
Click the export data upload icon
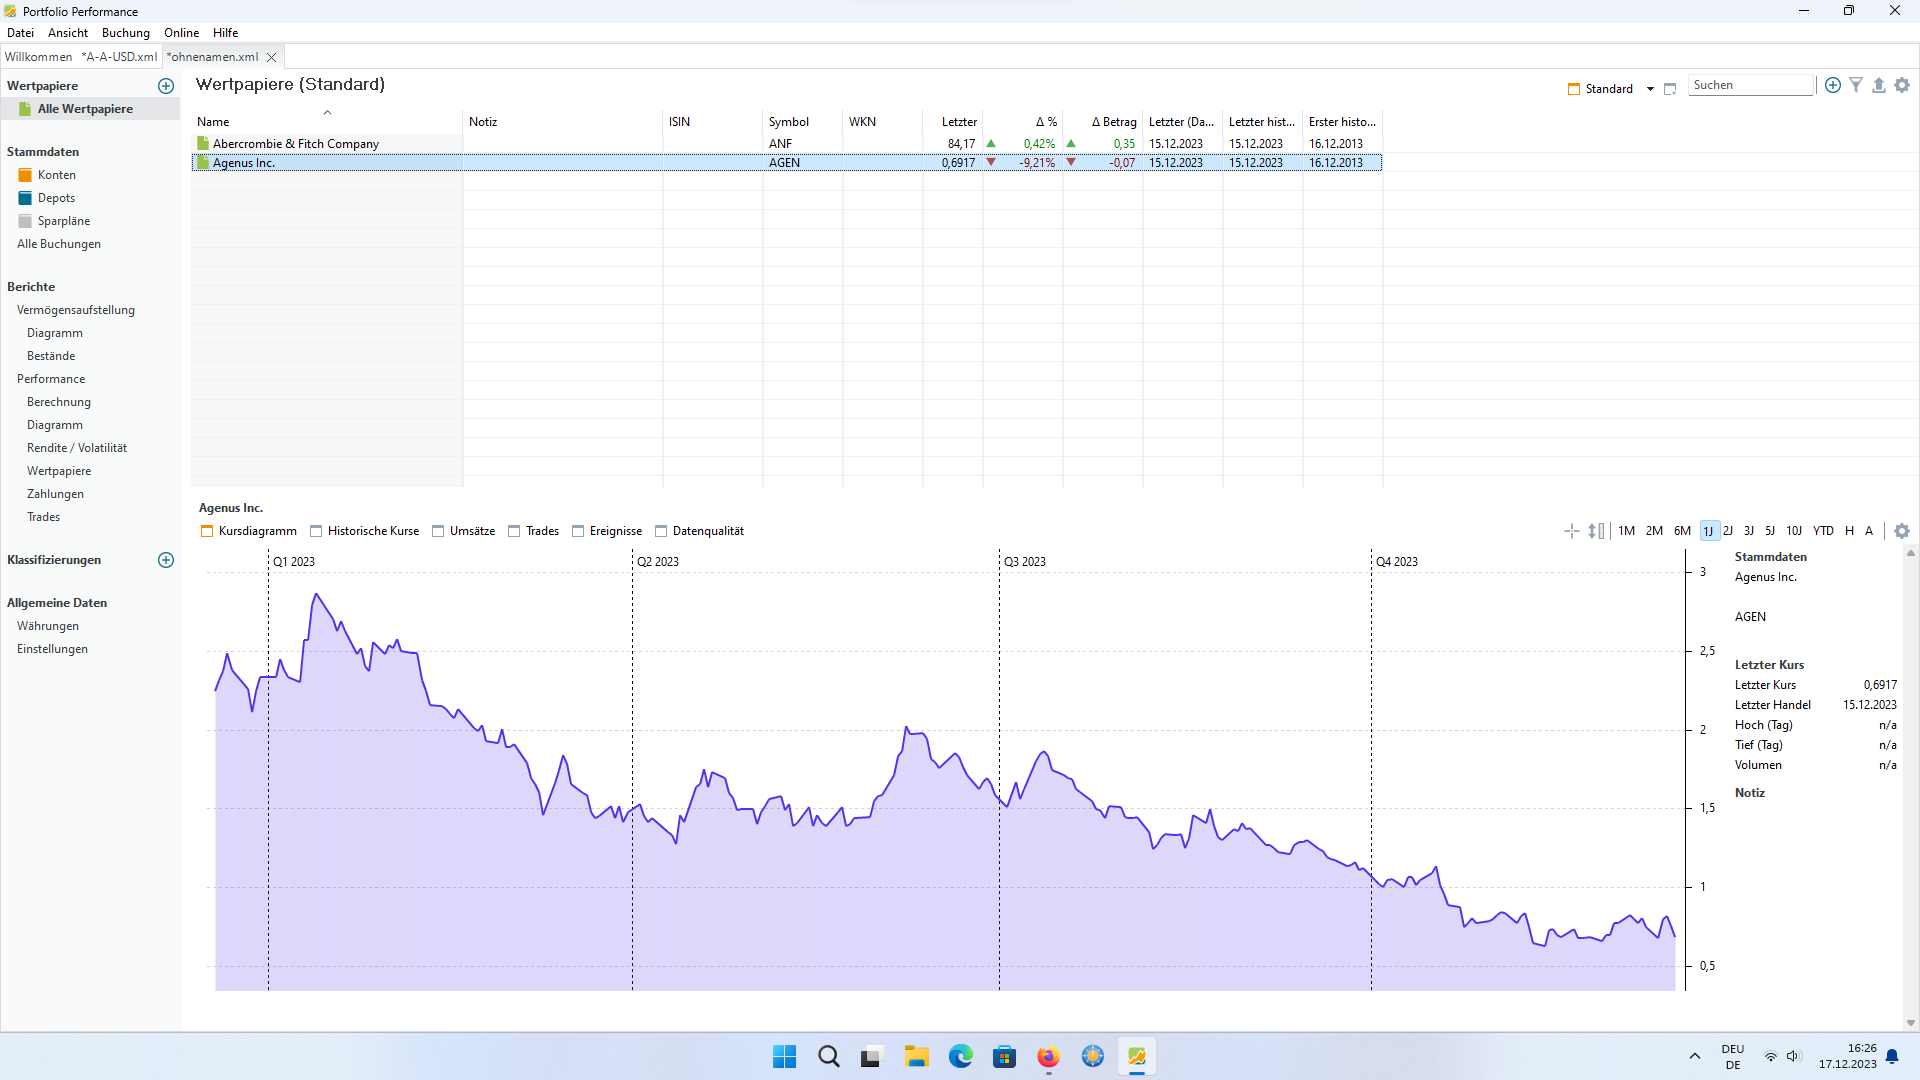coord(1879,86)
